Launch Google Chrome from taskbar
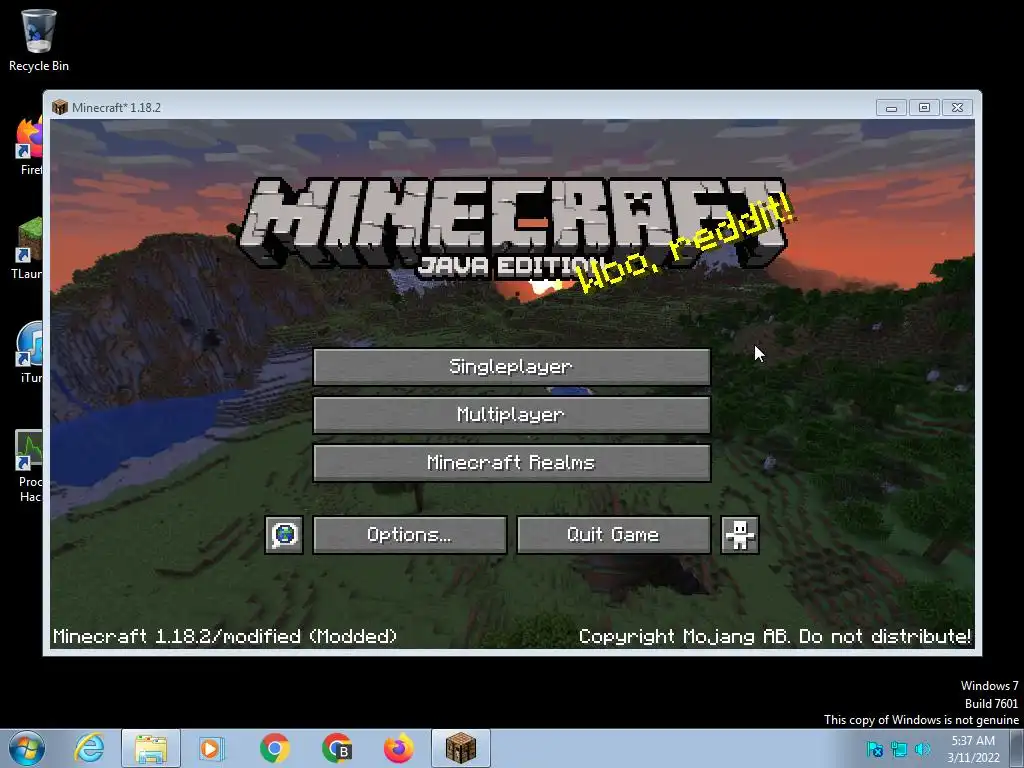 tap(275, 748)
